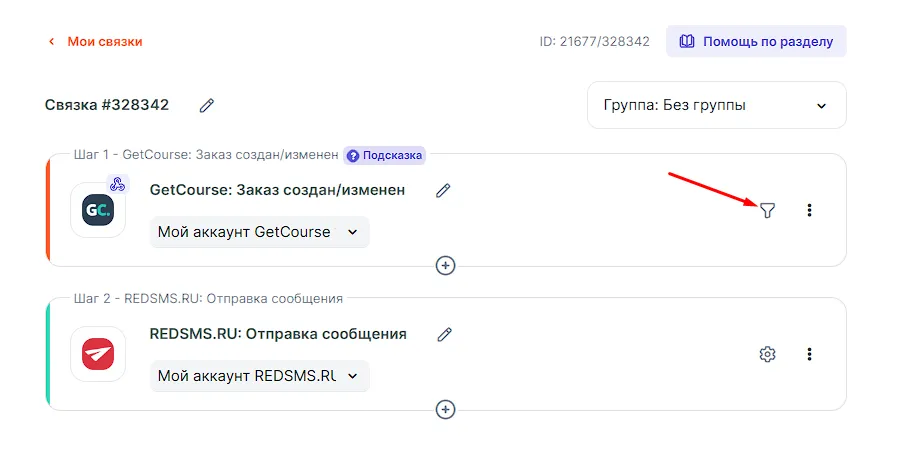Expand the Группа: Без группы dropdown
This screenshot has width=903, height=466.
(716, 105)
